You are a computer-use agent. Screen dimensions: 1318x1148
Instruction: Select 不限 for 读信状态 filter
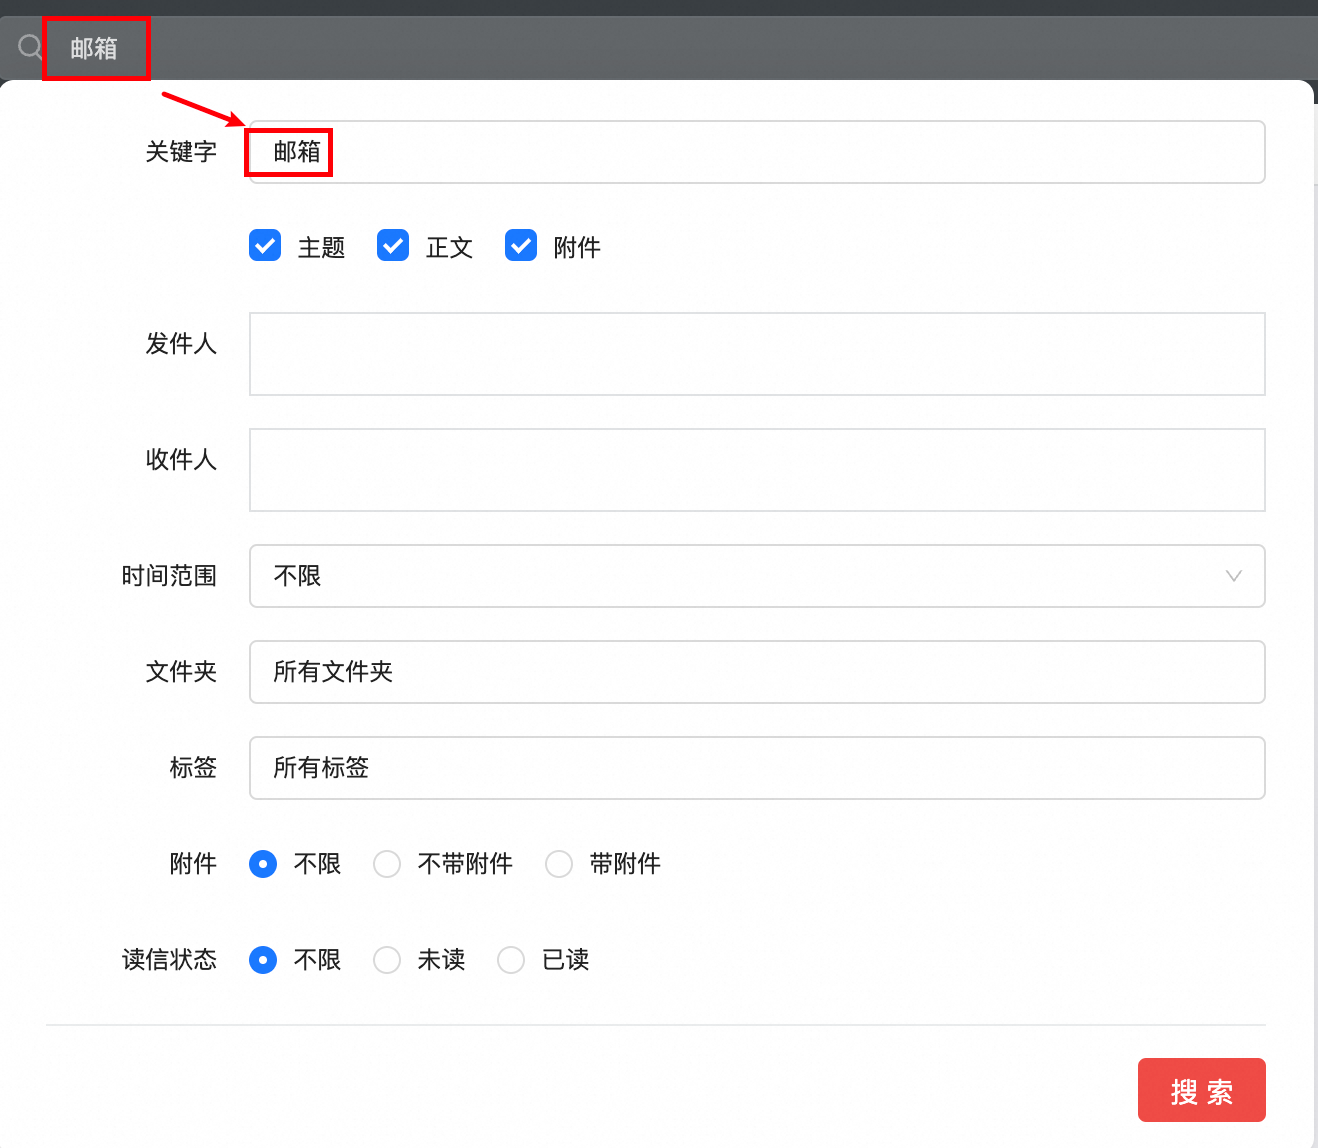click(263, 959)
